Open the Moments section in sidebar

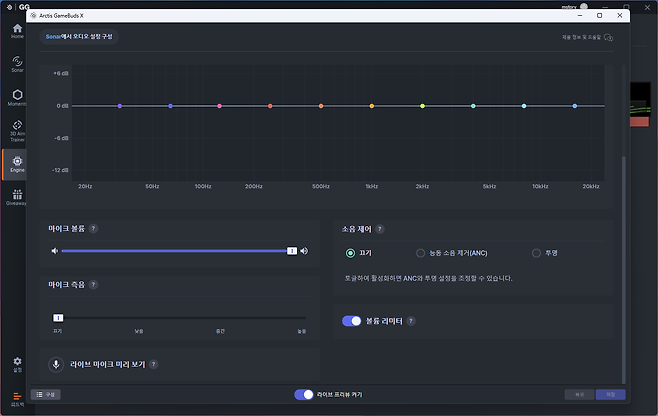click(x=17, y=97)
